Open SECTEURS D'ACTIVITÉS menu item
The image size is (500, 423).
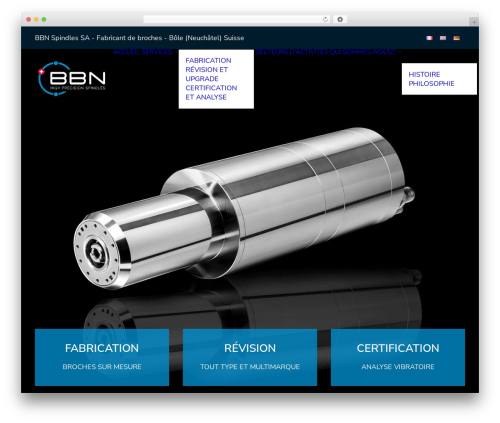[x=292, y=52]
